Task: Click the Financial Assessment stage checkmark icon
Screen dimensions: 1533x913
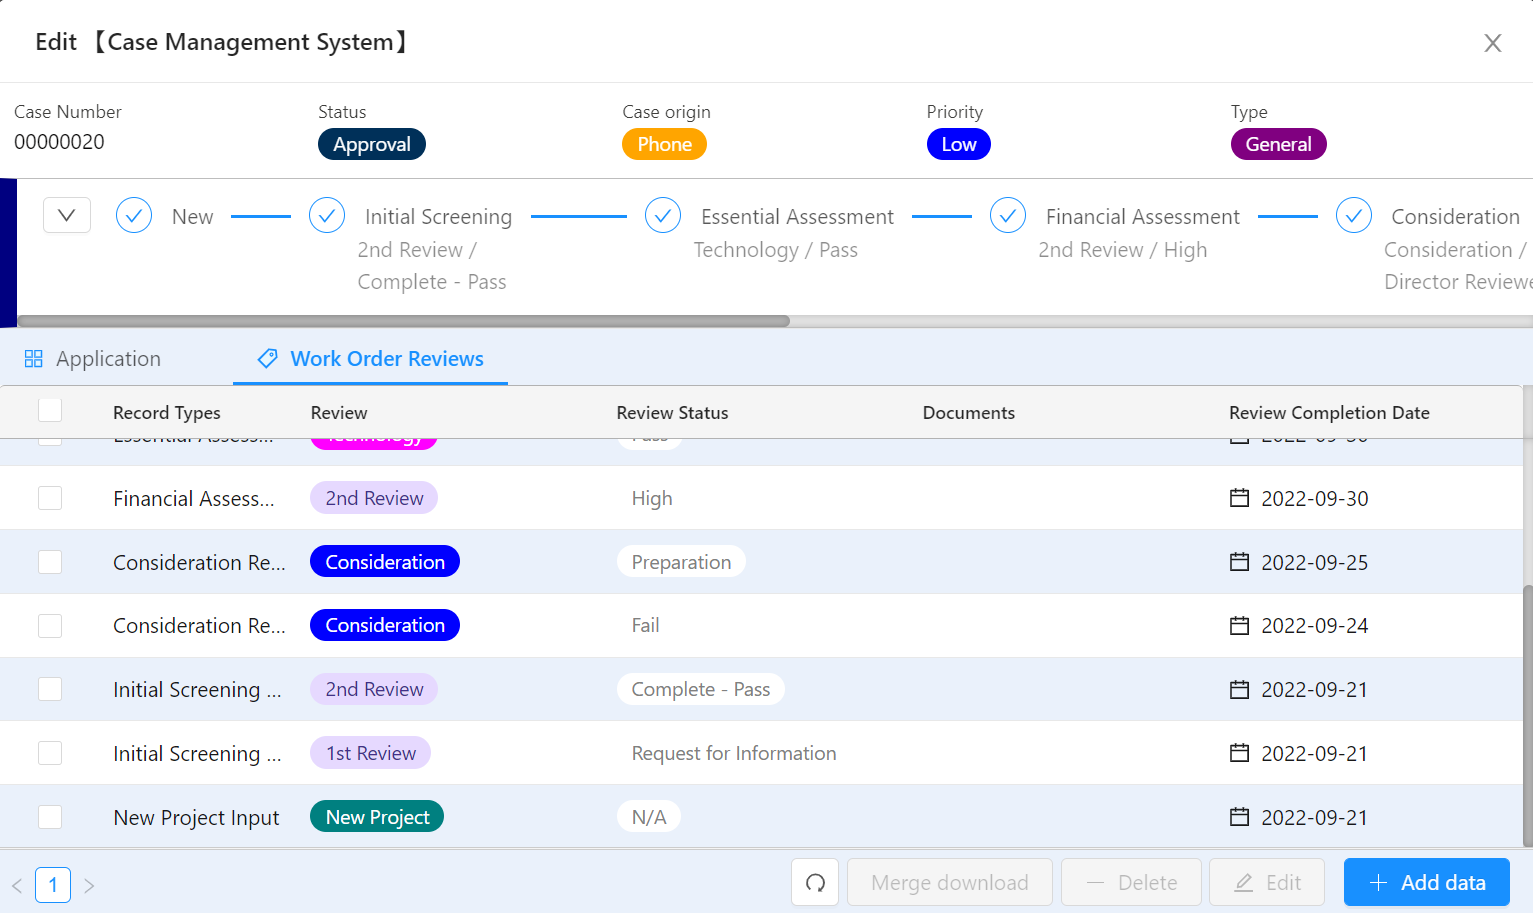Action: pos(1008,215)
